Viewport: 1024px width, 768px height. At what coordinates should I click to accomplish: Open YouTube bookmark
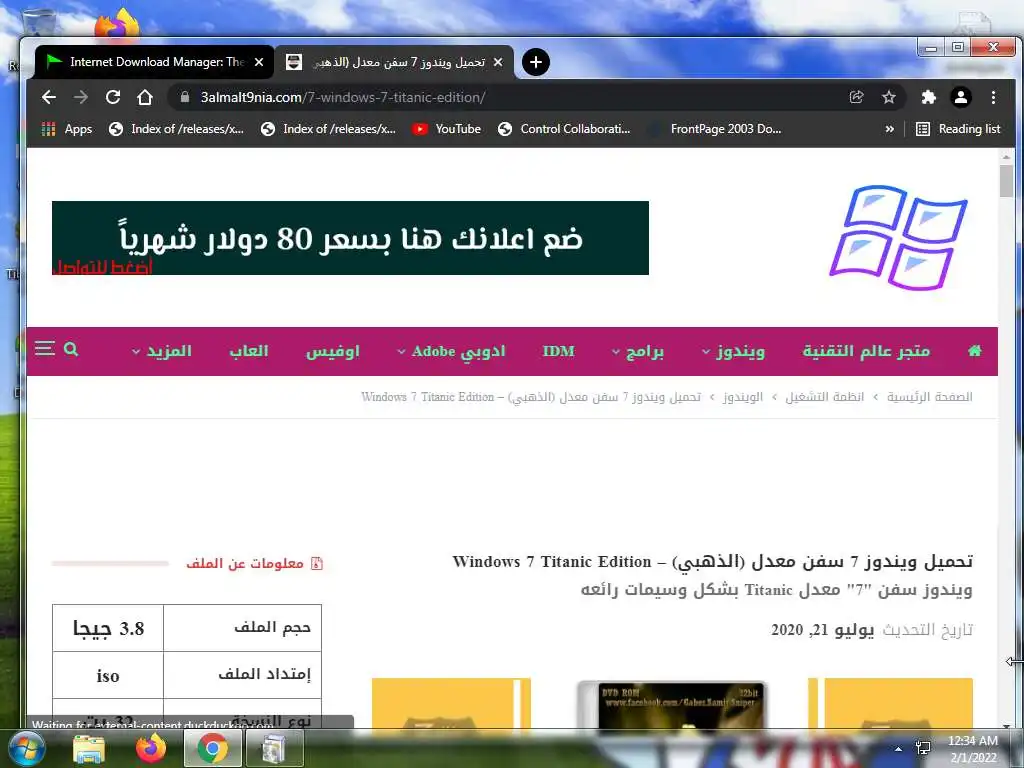point(447,129)
